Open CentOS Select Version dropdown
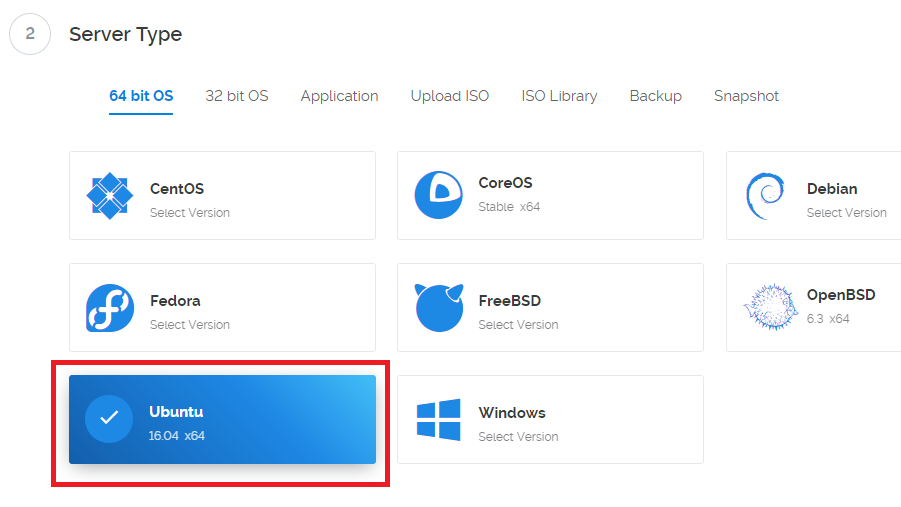The width and height of the screenshot is (901, 507). point(190,213)
